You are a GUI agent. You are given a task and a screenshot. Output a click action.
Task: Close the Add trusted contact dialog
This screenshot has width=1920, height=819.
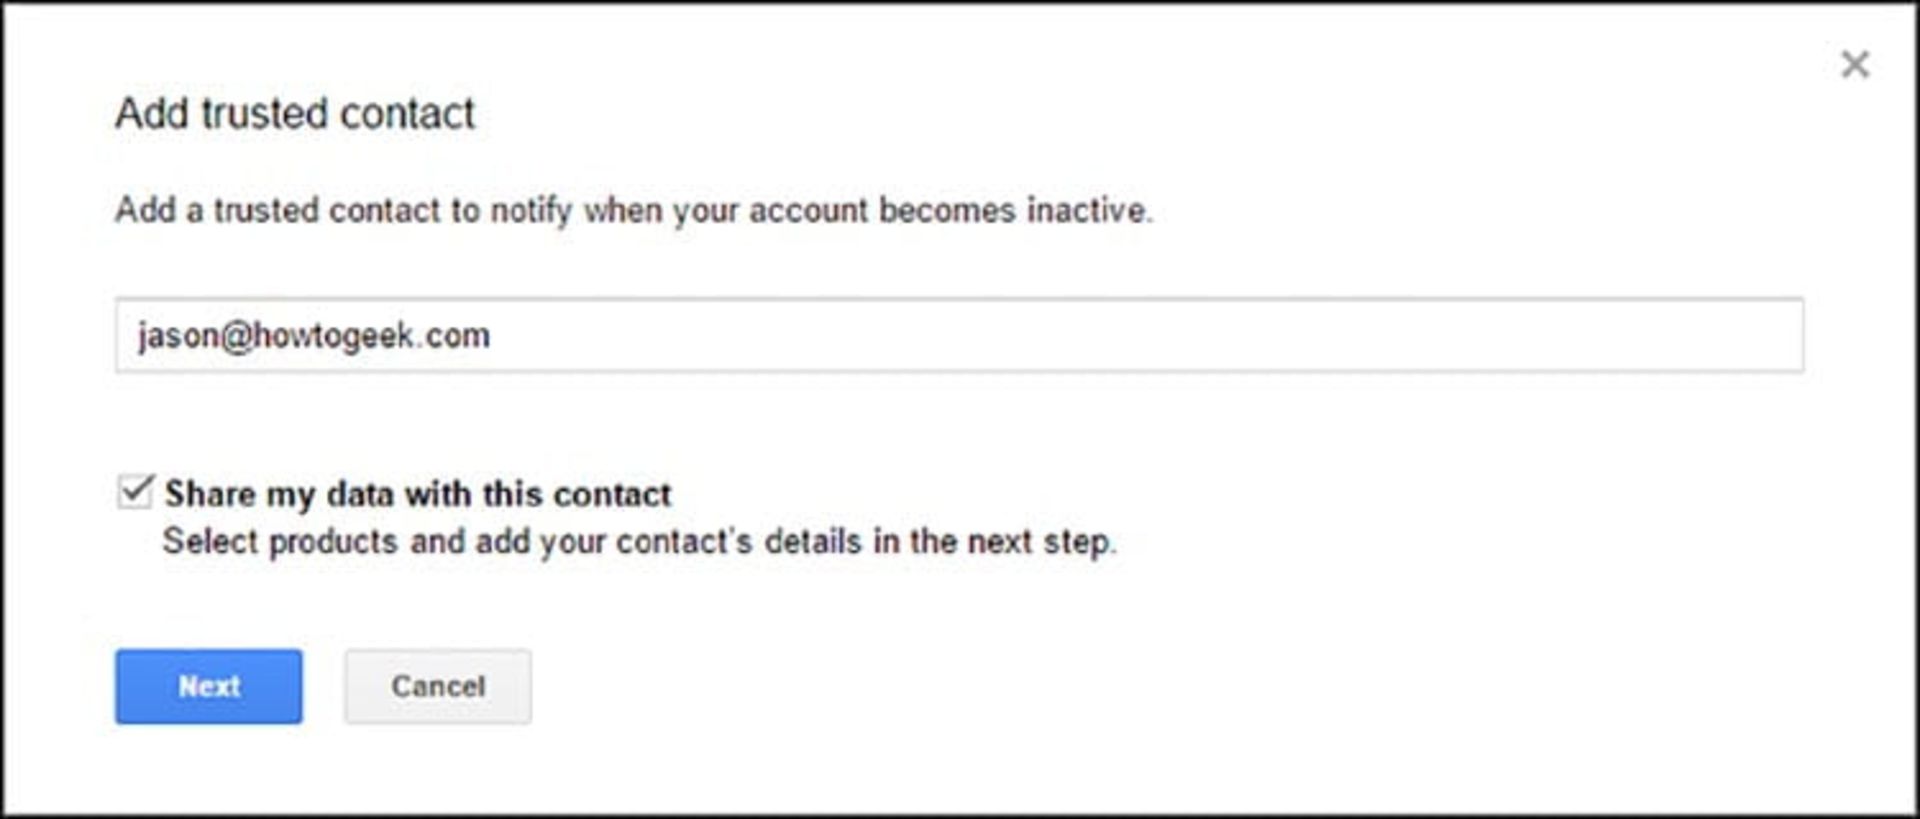[x=1854, y=65]
